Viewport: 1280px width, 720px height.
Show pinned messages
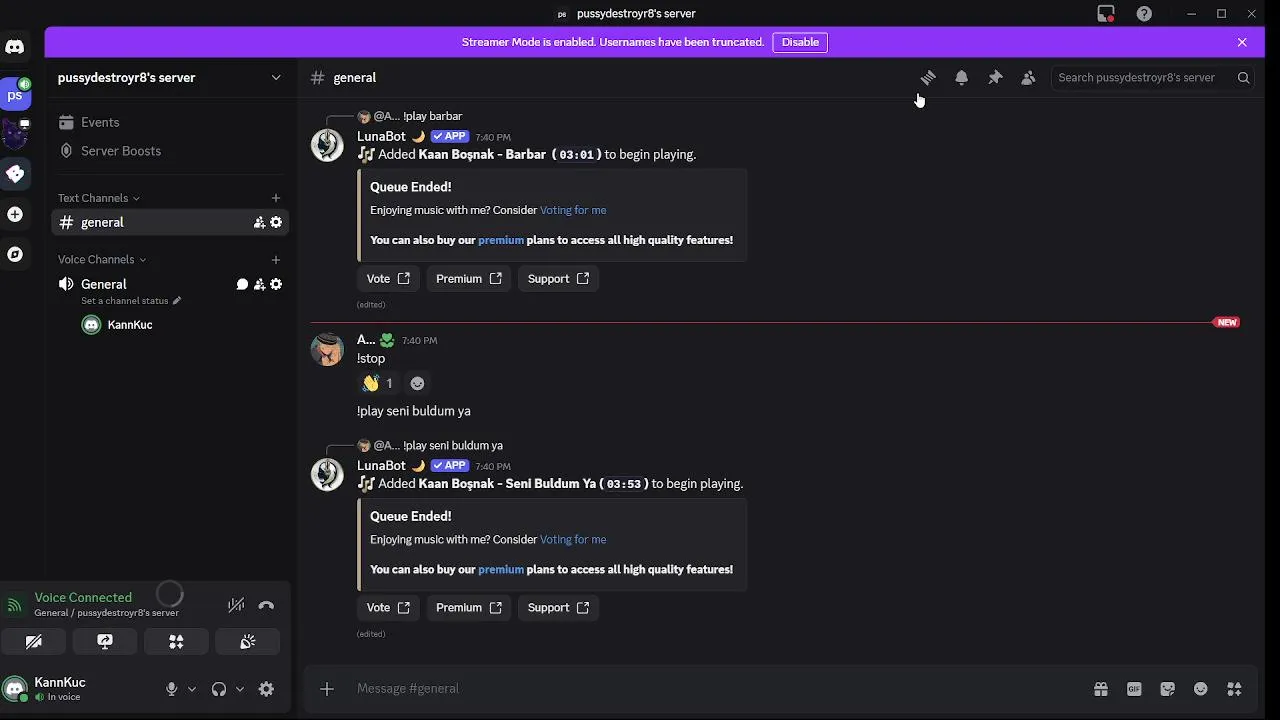[995, 78]
